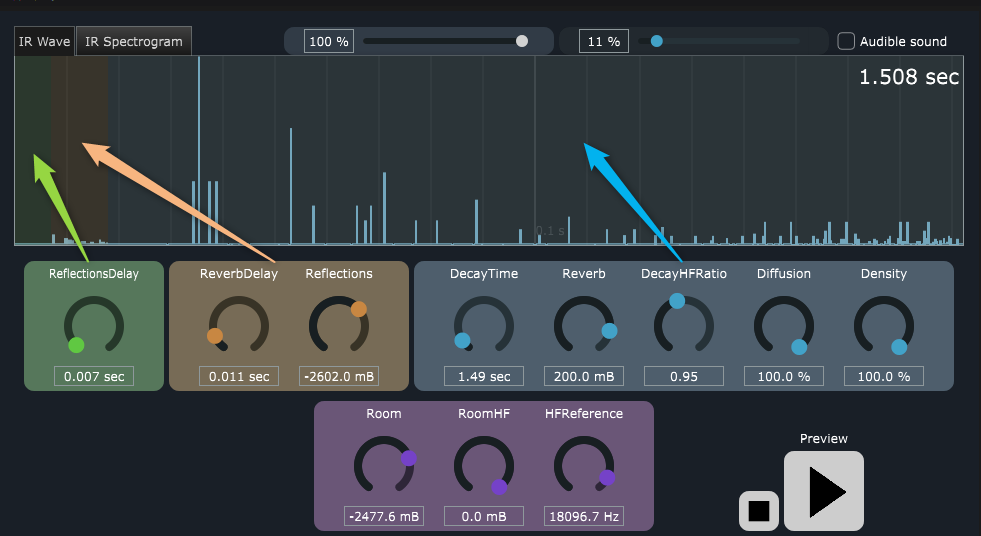
Task: Click the DecayHFRatio knob
Action: point(683,327)
